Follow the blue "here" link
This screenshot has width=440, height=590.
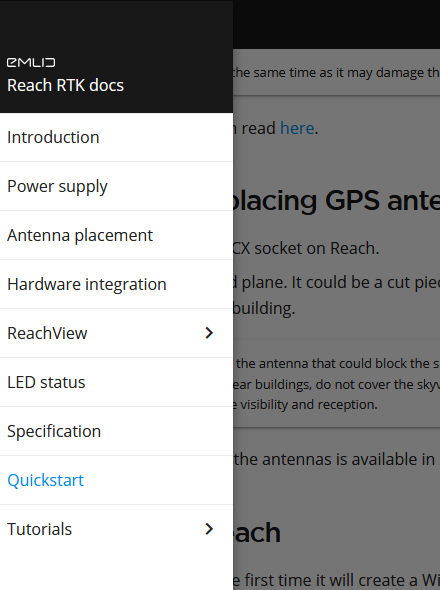(x=297, y=128)
